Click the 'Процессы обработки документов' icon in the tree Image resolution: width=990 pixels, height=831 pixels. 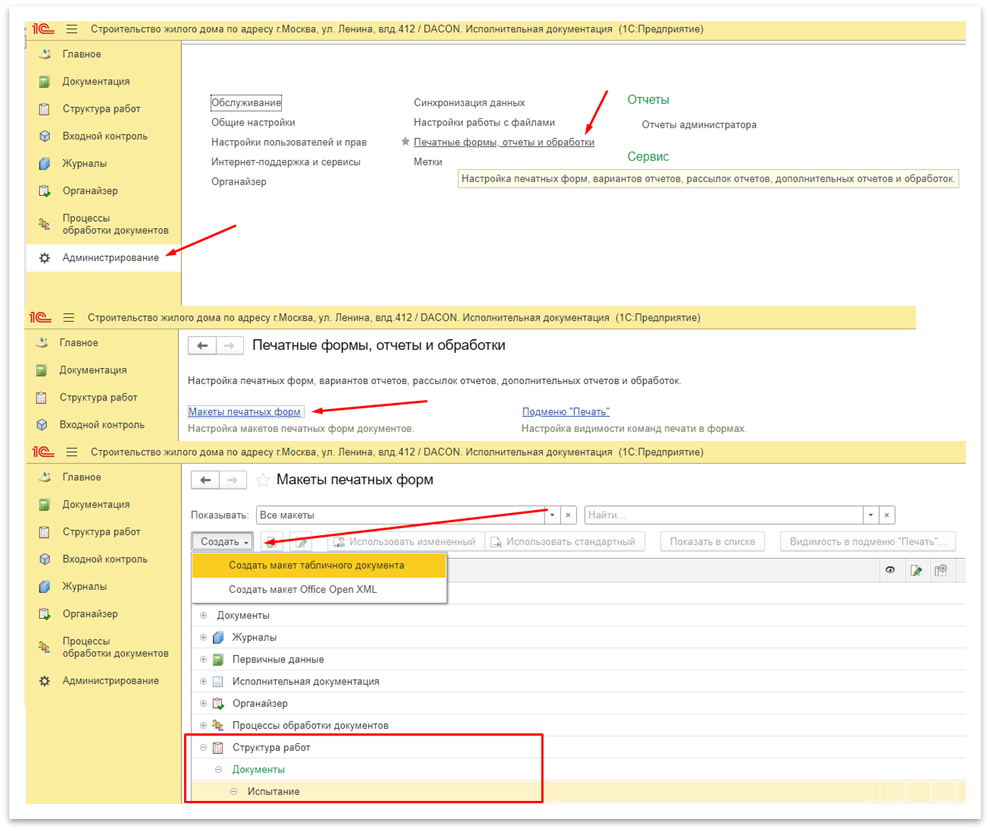point(218,726)
